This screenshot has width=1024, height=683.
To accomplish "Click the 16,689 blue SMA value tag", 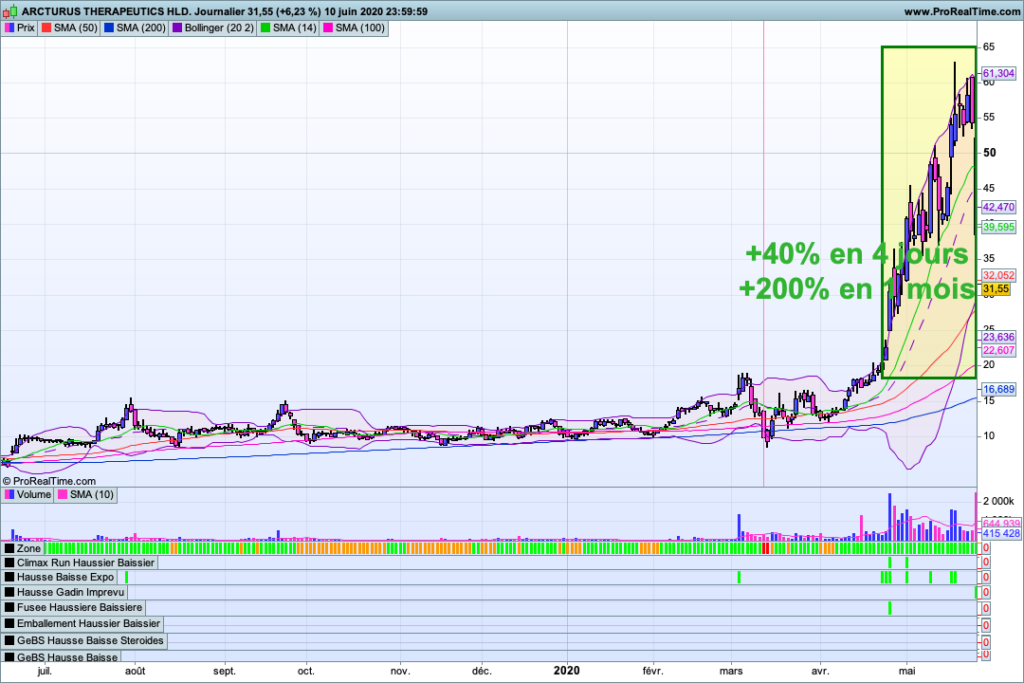I will tap(999, 389).
